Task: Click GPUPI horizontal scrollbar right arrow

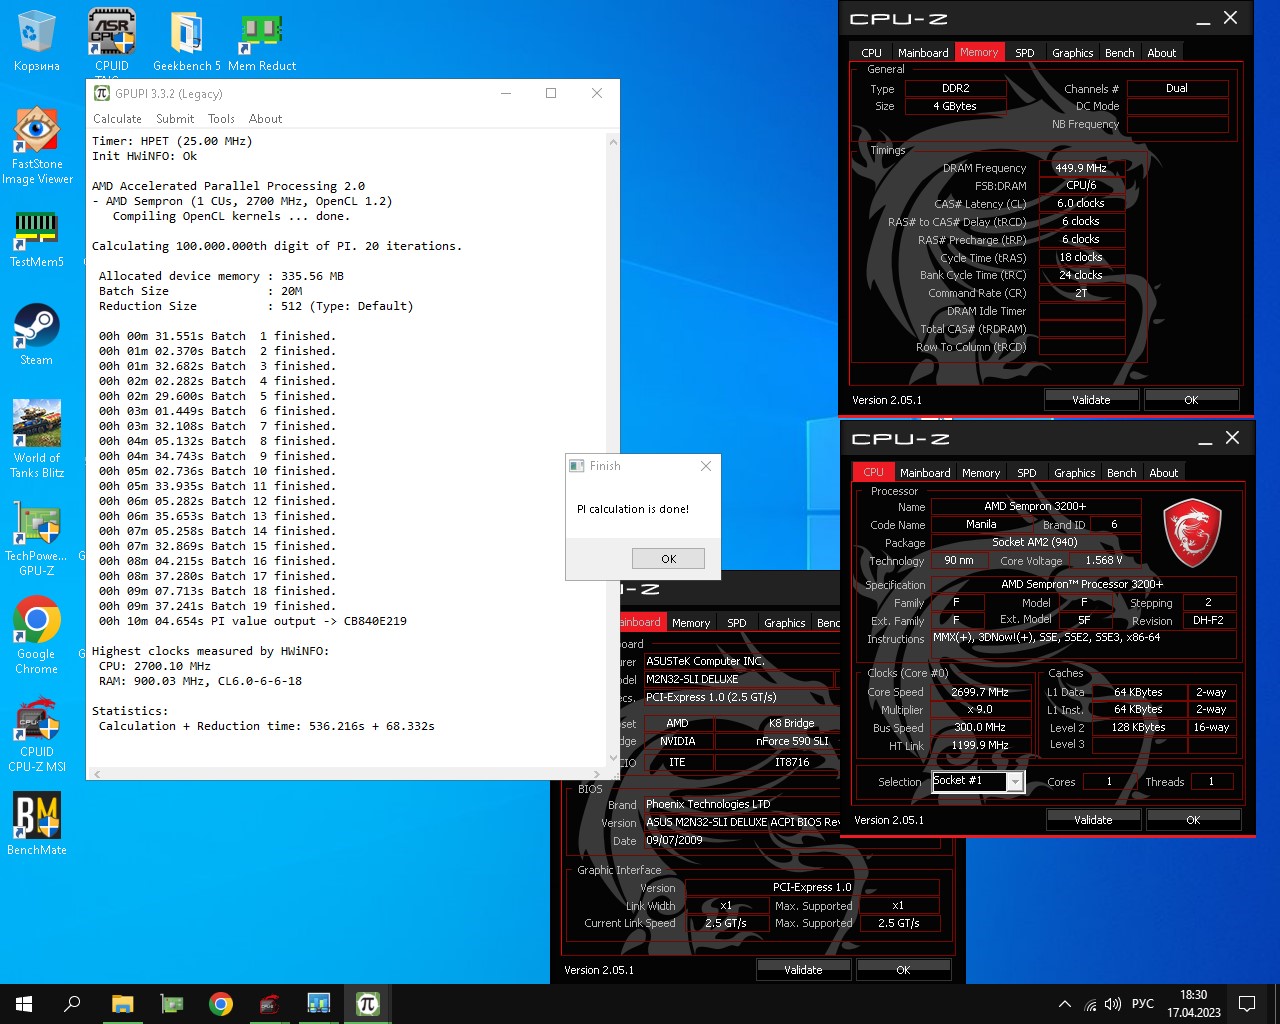Action: pyautogui.click(x=598, y=774)
